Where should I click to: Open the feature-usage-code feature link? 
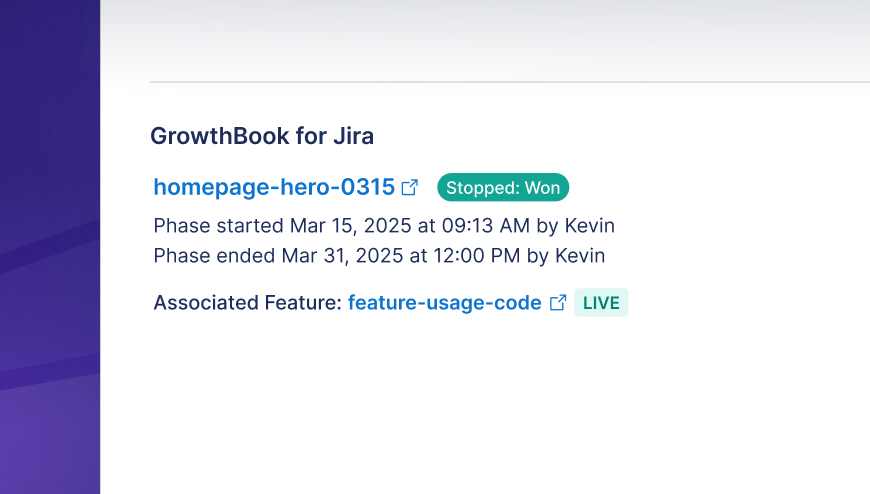tap(444, 303)
